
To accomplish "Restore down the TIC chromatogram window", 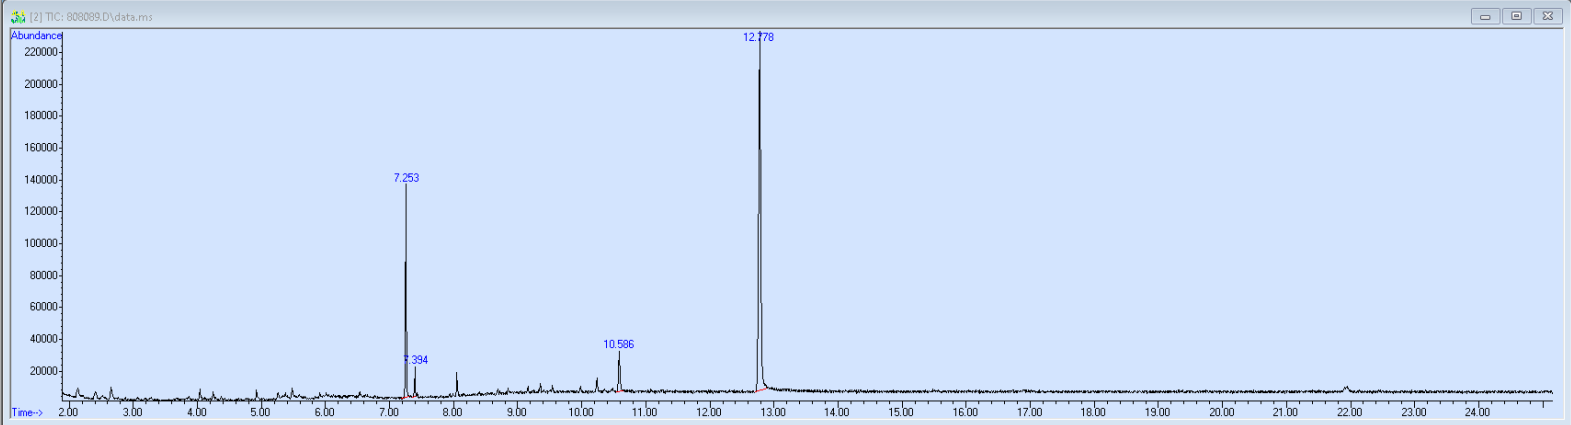I will (x=1516, y=16).
